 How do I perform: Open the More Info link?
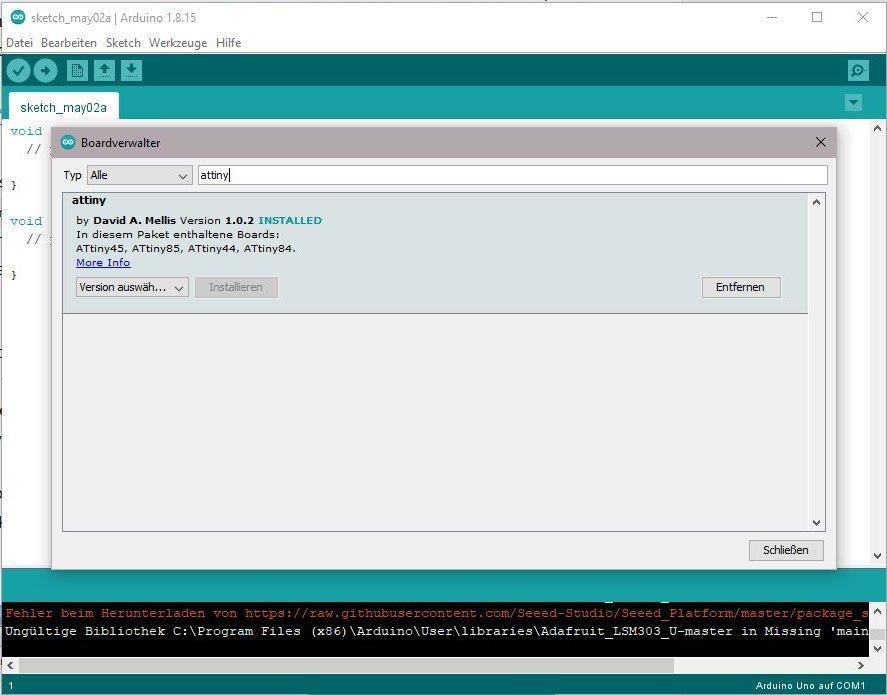point(104,262)
